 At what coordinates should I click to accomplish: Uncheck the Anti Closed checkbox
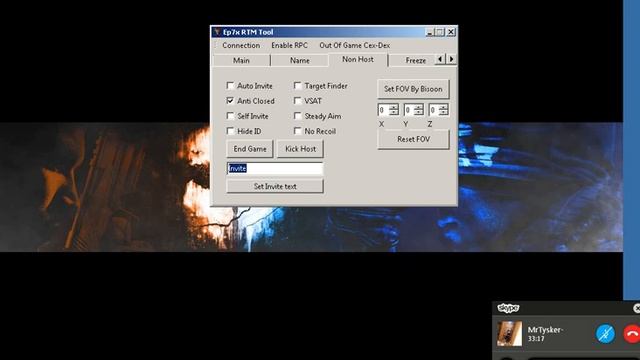tap(230, 101)
